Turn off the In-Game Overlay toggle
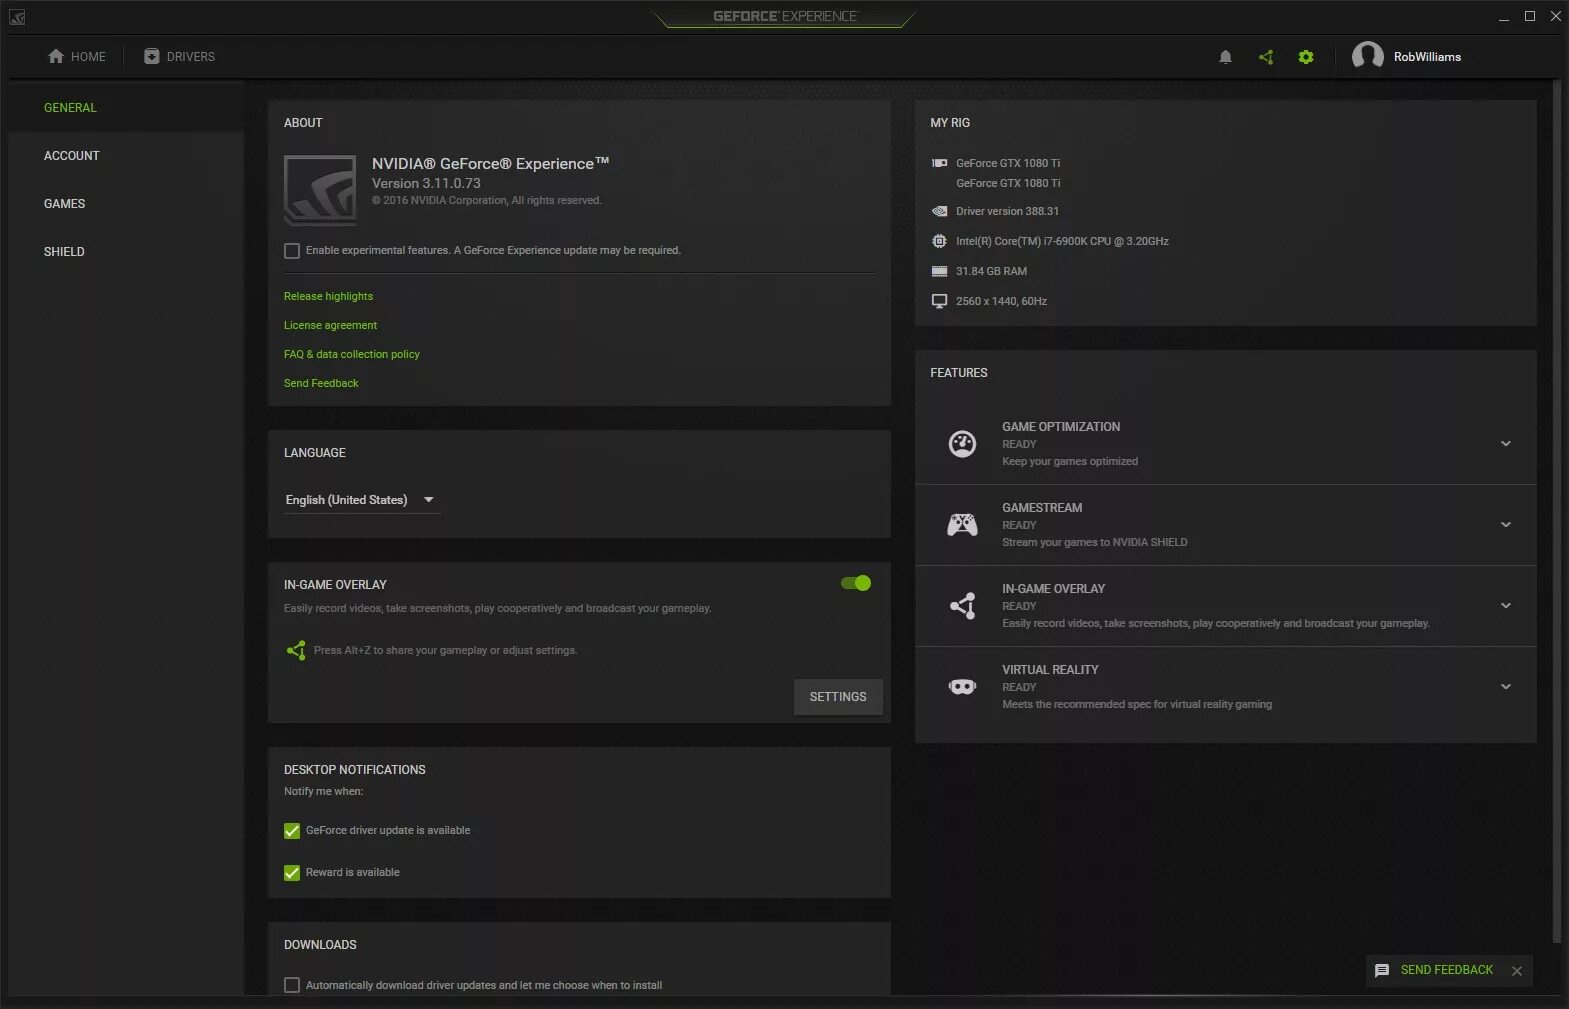 pos(856,583)
